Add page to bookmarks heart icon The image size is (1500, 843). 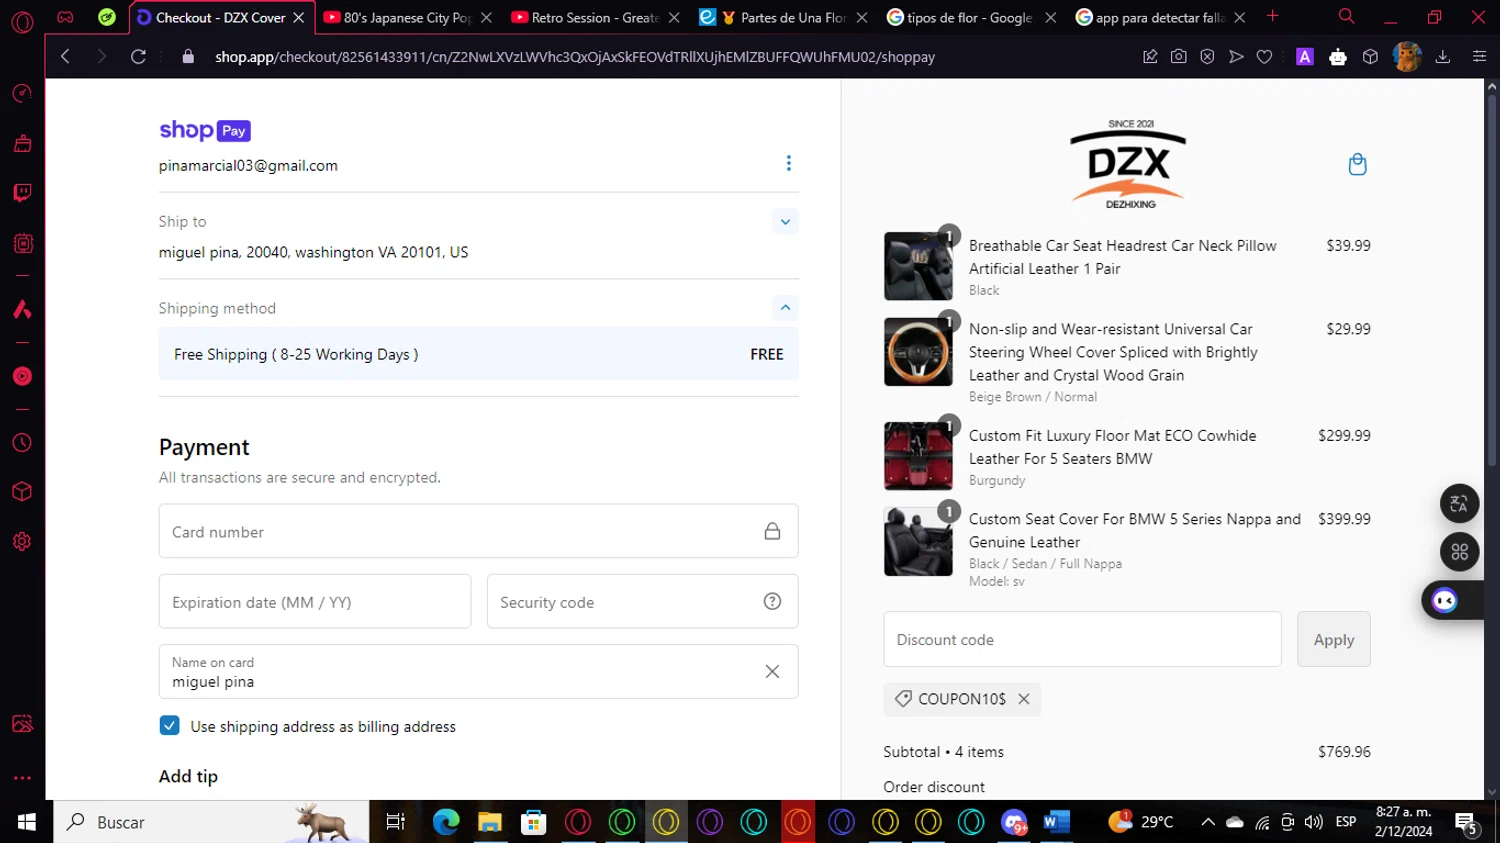tap(1264, 57)
